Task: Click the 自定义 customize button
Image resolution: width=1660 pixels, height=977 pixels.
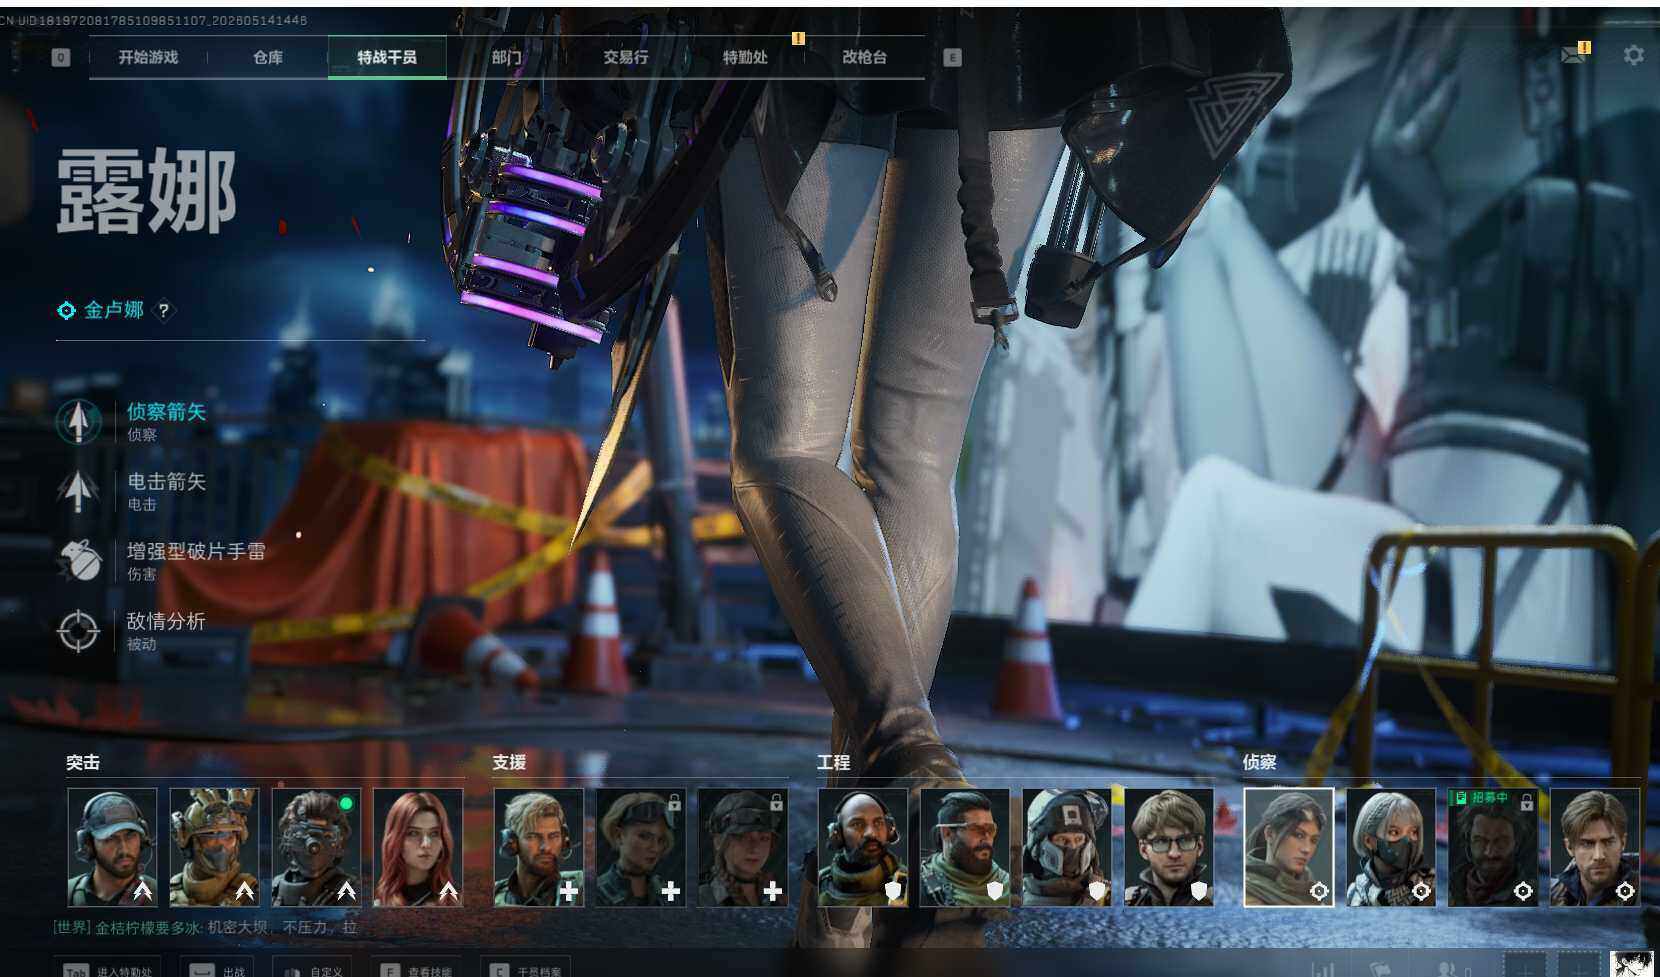Action: 314,970
